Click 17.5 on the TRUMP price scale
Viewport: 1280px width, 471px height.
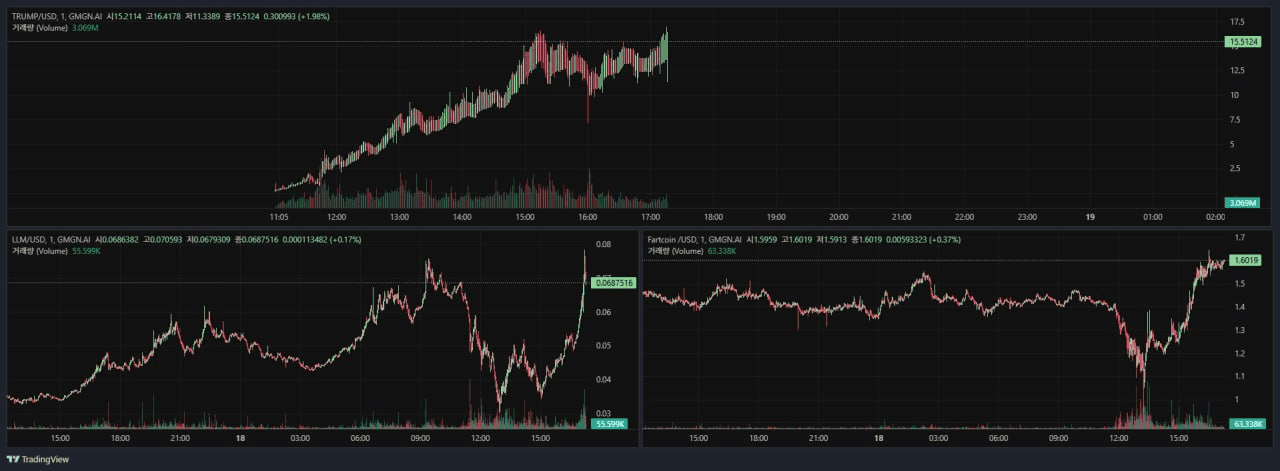click(x=1236, y=21)
